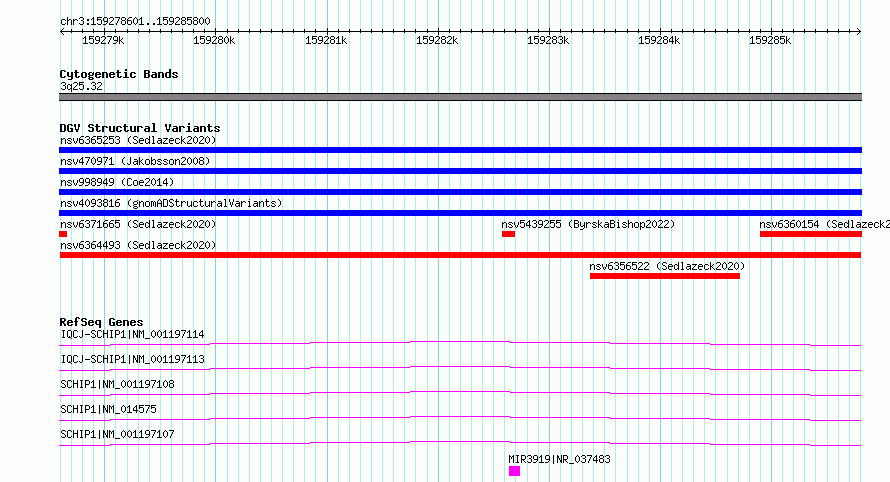This screenshot has width=890, height=482.
Task: Click the SCHIP1|NM_014575 transcript label
Action: [x=108, y=409]
